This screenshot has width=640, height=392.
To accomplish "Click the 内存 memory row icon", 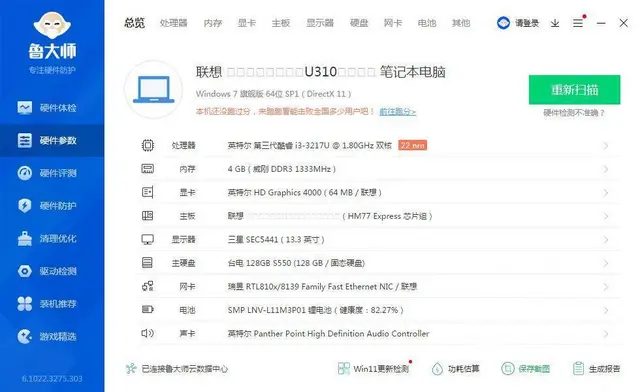I will tap(148, 169).
